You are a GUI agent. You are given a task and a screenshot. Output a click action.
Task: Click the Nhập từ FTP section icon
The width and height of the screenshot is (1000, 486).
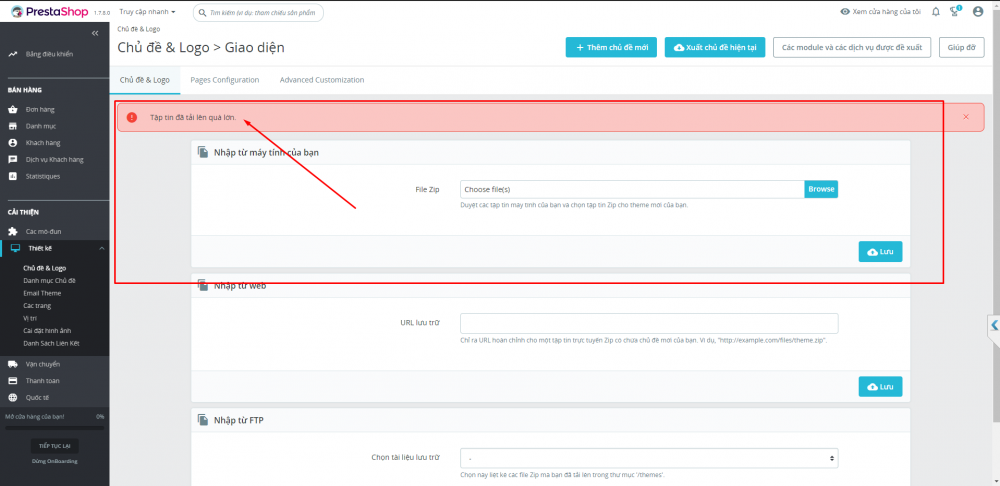(x=202, y=420)
